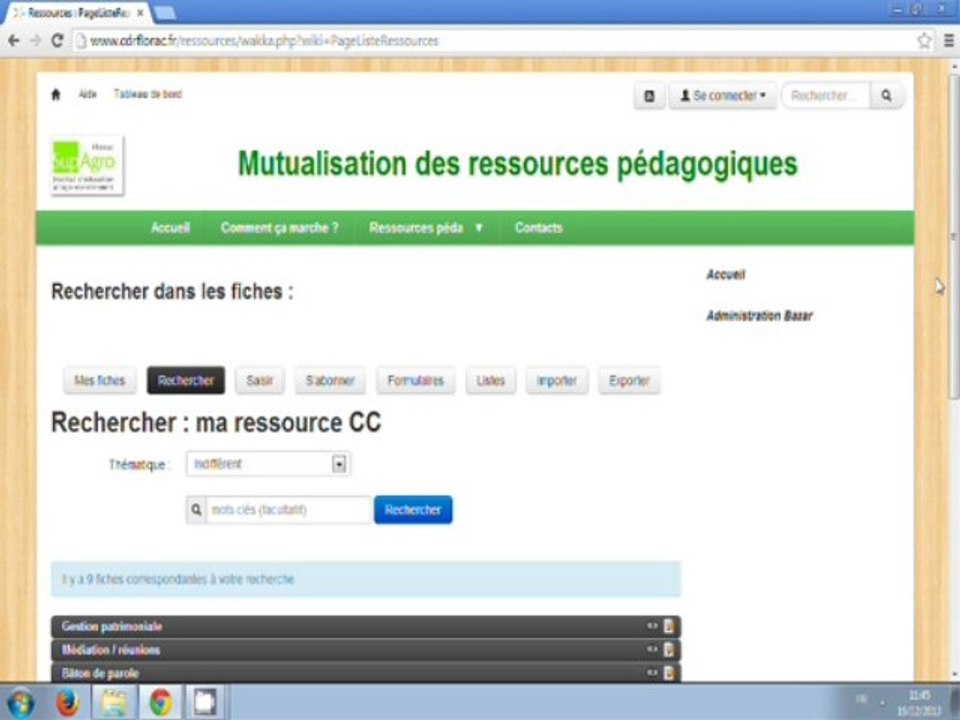Screen dimensions: 960x720
Task: Launch Firefox from the taskbar
Action: [67, 702]
